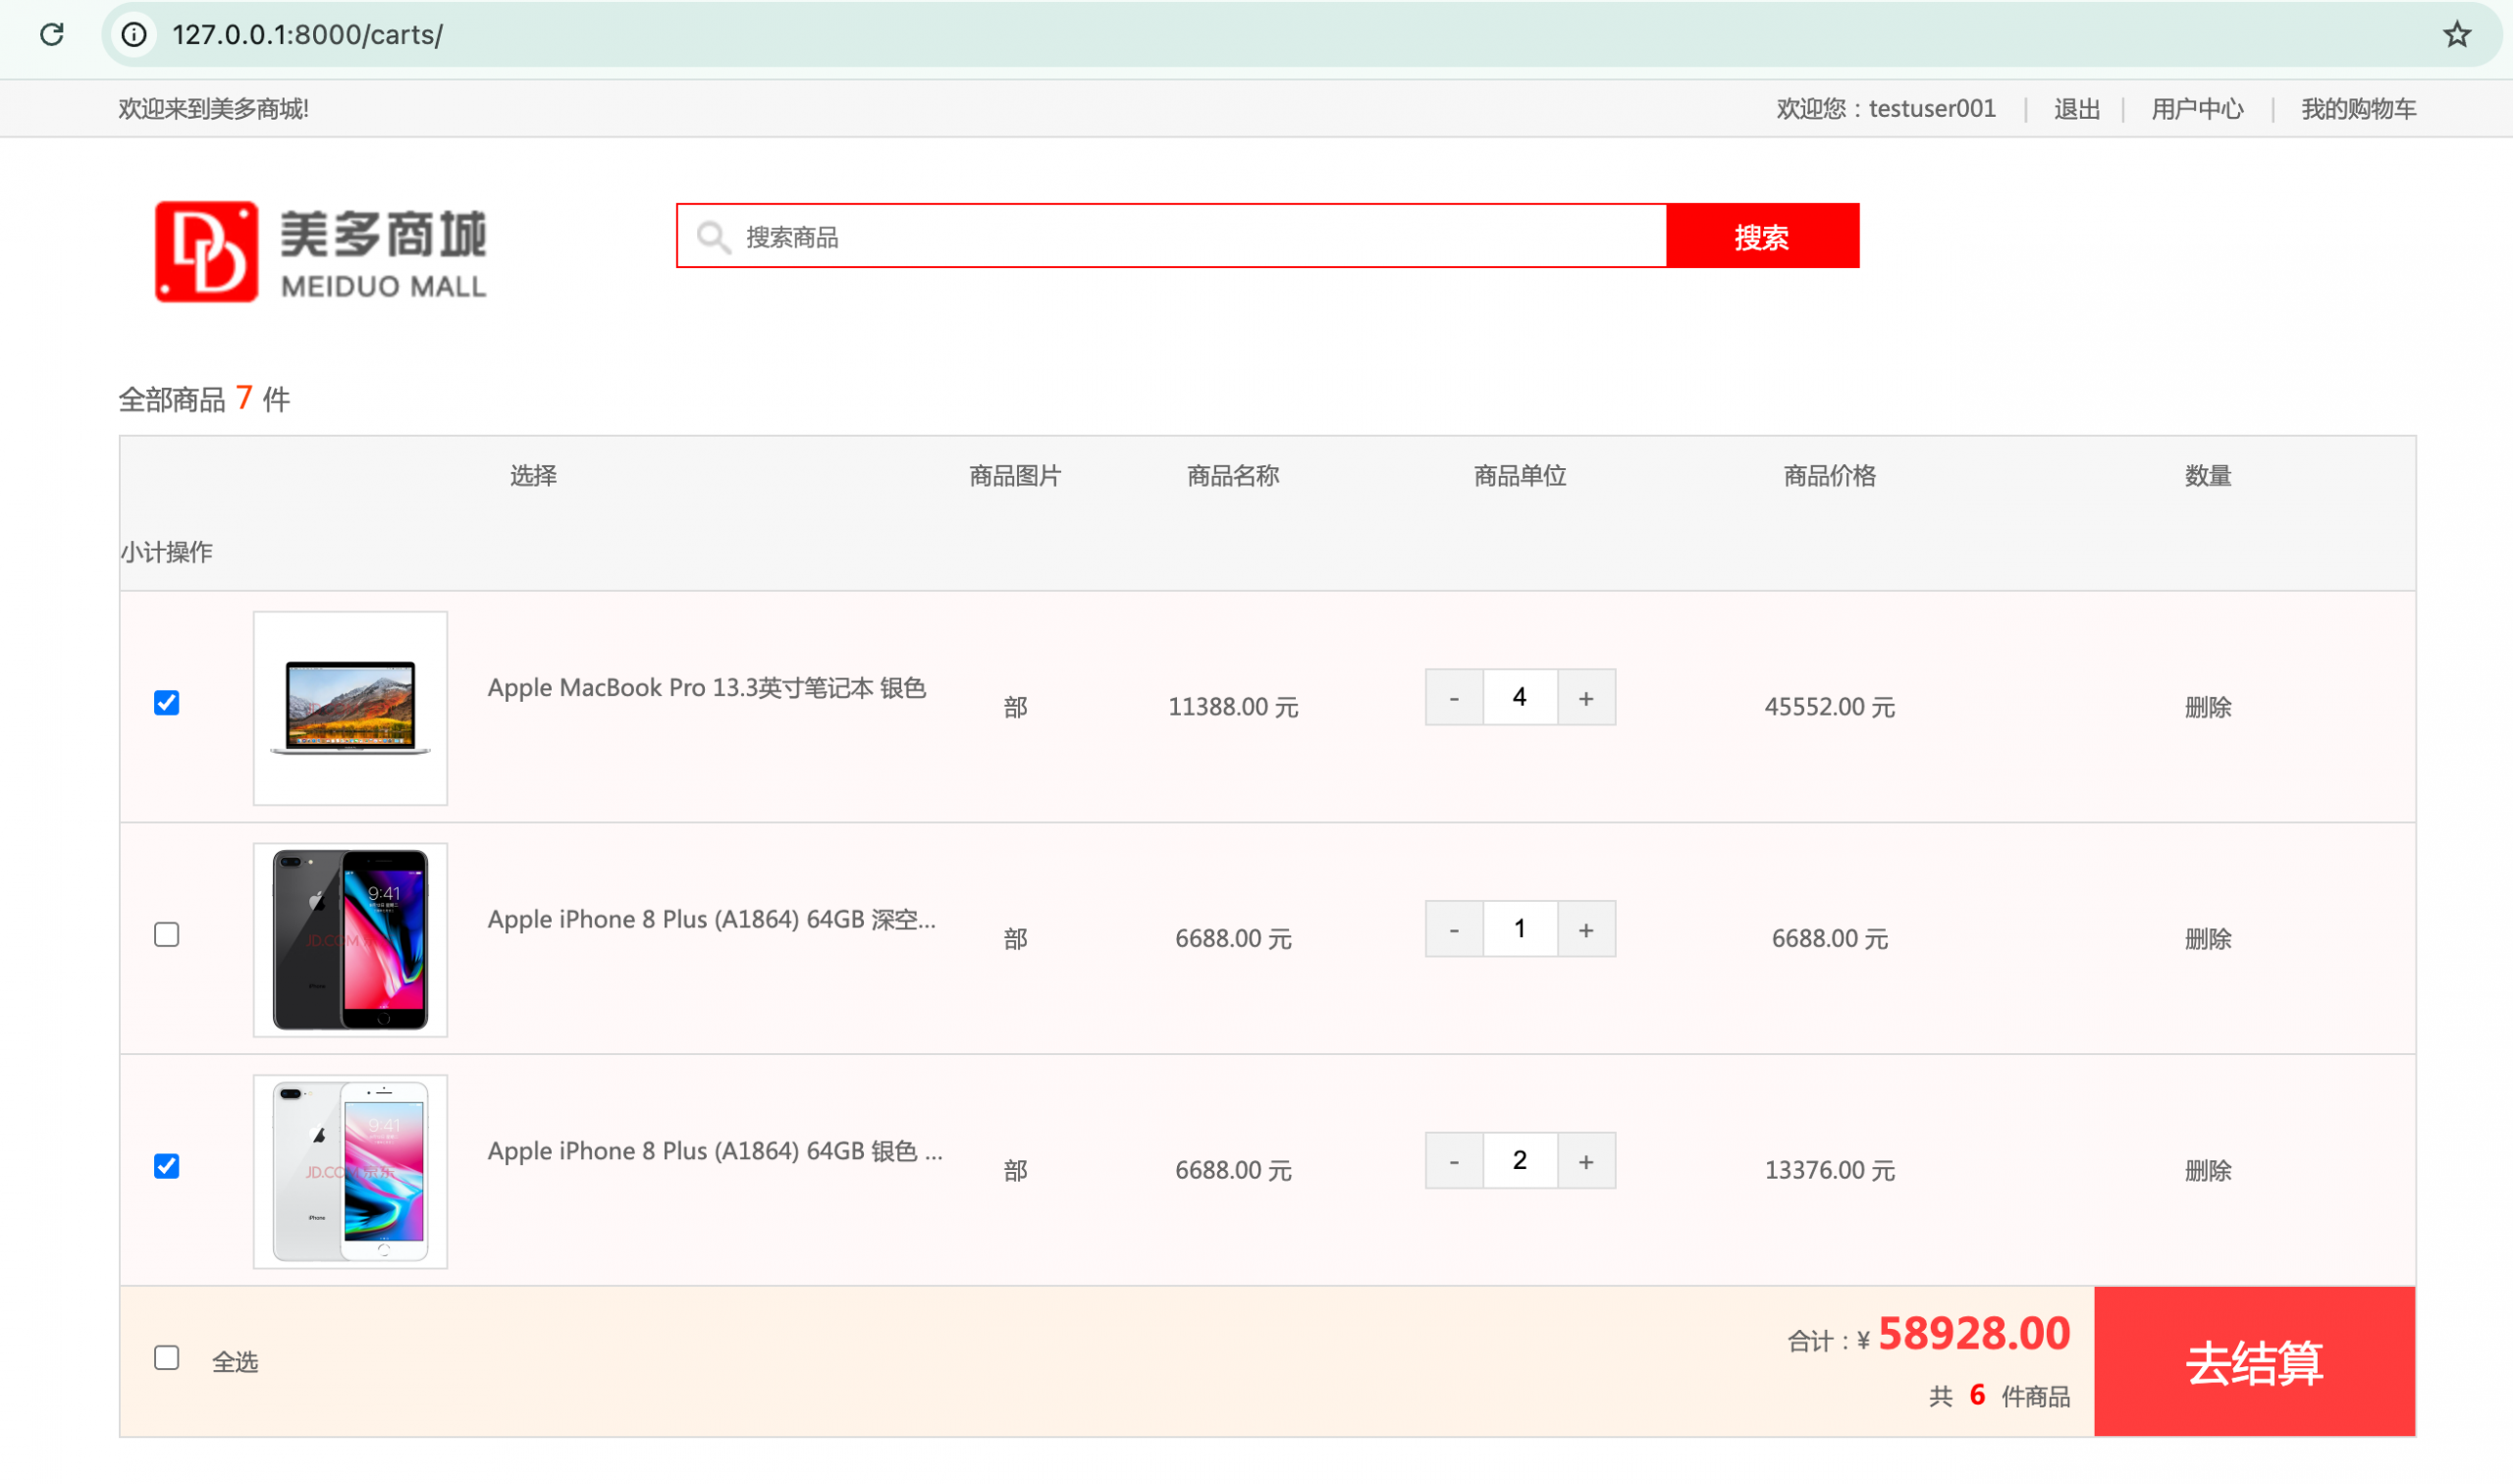
Task: Click the 45552.00 元 subtotal
Action: (x=1829, y=707)
